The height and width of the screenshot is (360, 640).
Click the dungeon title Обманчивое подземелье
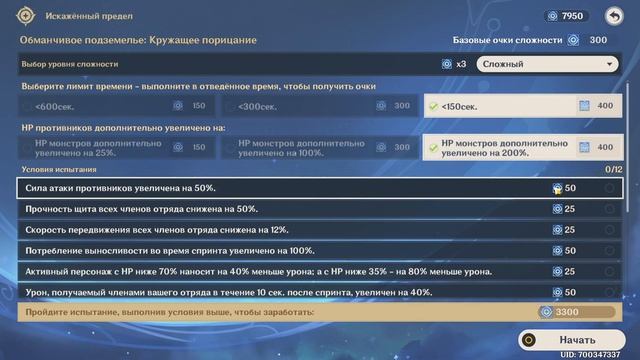click(138, 40)
